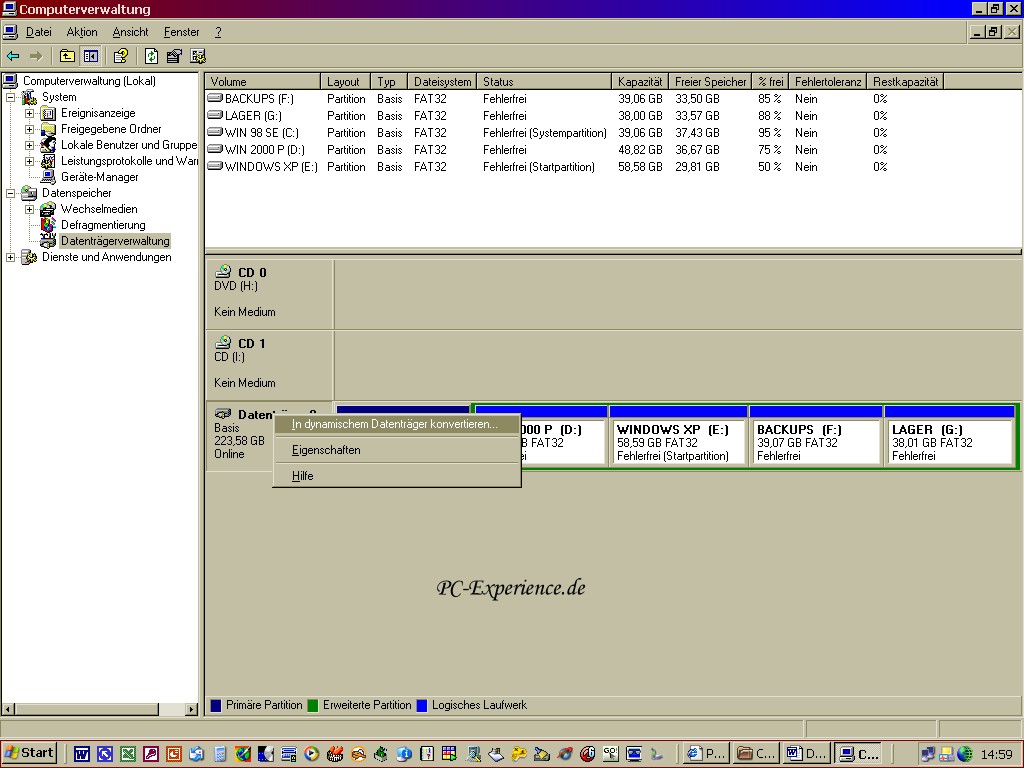Click tree pane scrollbar left arrow
Viewport: 1024px width, 768px height.
(8, 709)
